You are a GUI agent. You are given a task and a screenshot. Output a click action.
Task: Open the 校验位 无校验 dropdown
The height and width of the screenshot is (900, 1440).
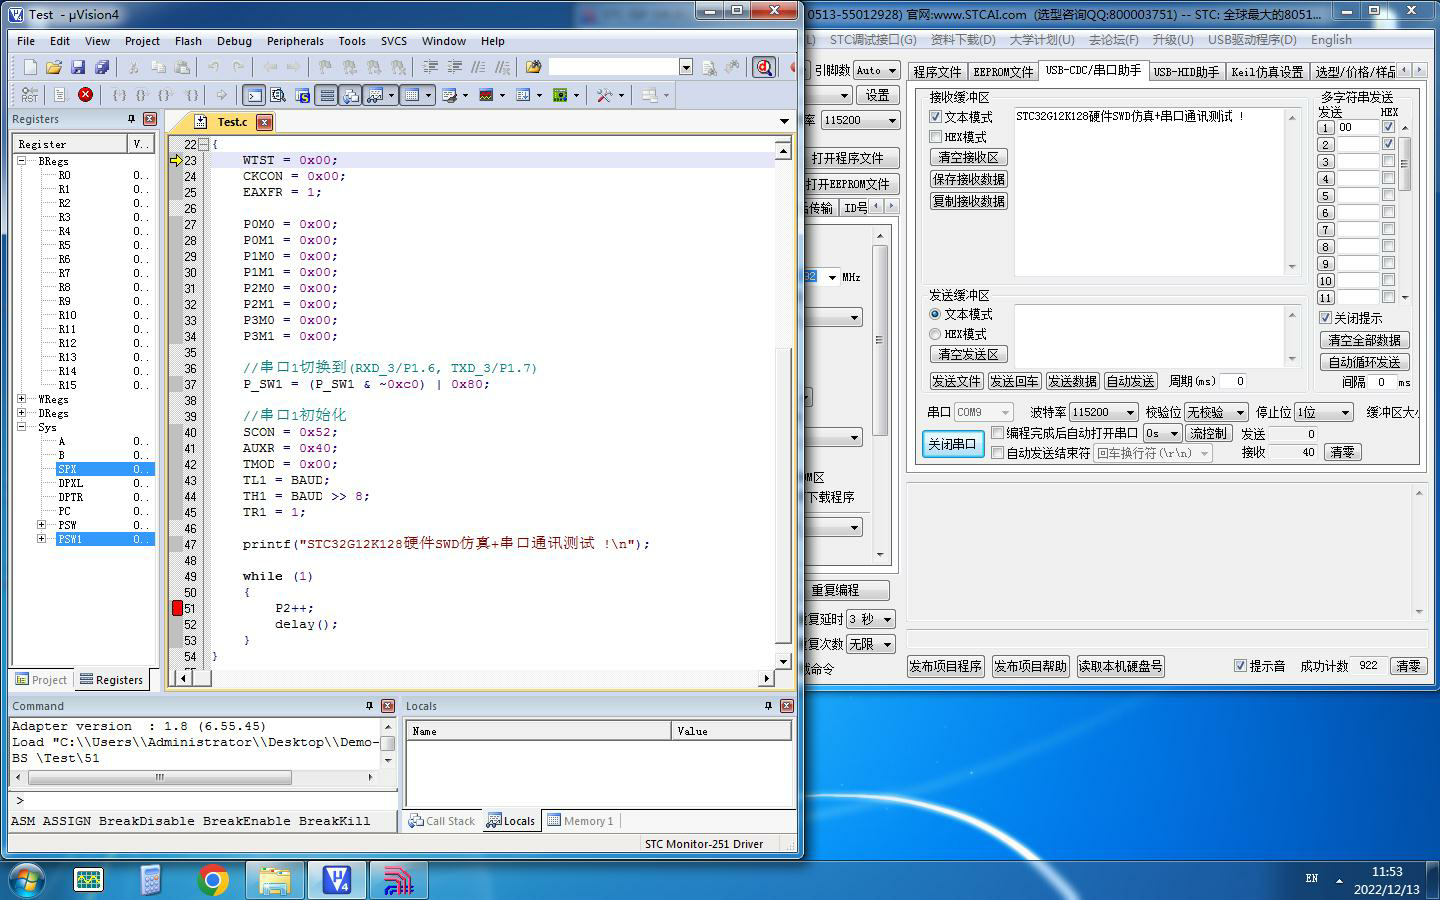[1240, 412]
